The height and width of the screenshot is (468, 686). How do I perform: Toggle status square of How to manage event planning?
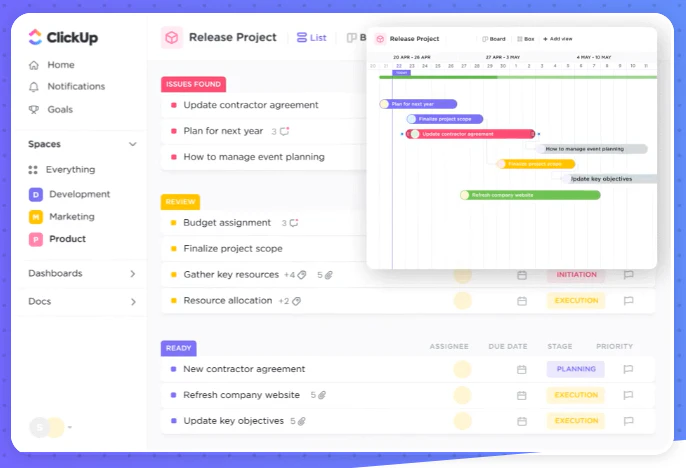[174, 157]
